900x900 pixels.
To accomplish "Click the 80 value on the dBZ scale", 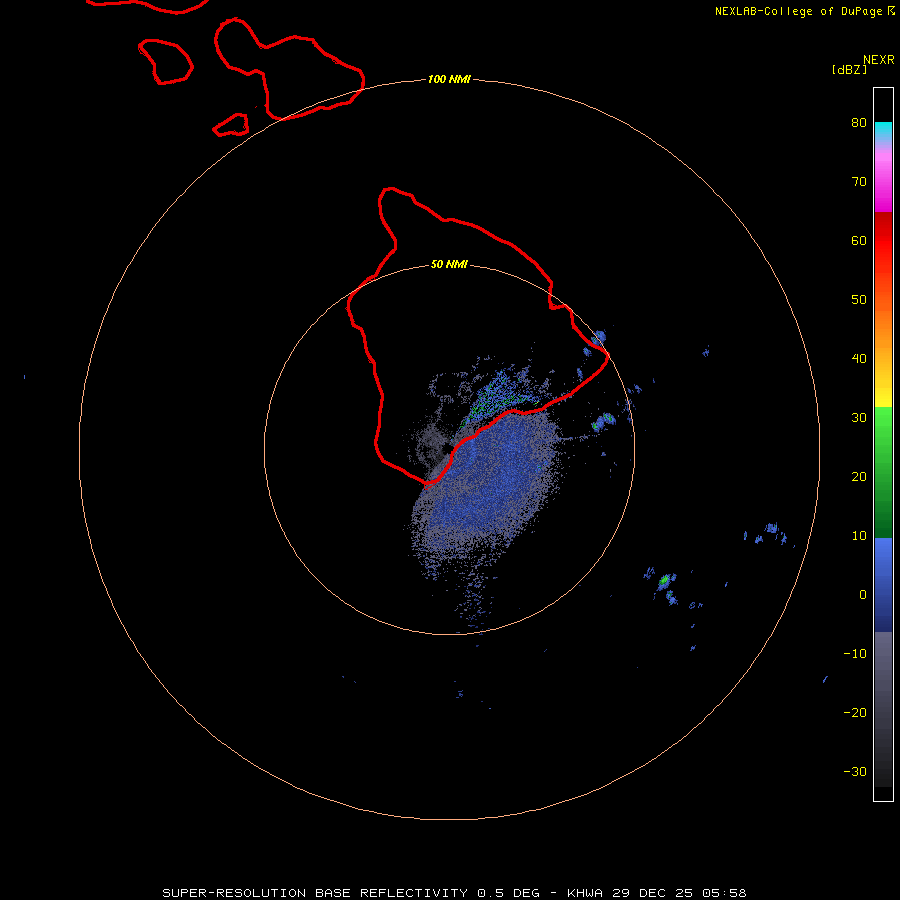I will click(x=859, y=123).
